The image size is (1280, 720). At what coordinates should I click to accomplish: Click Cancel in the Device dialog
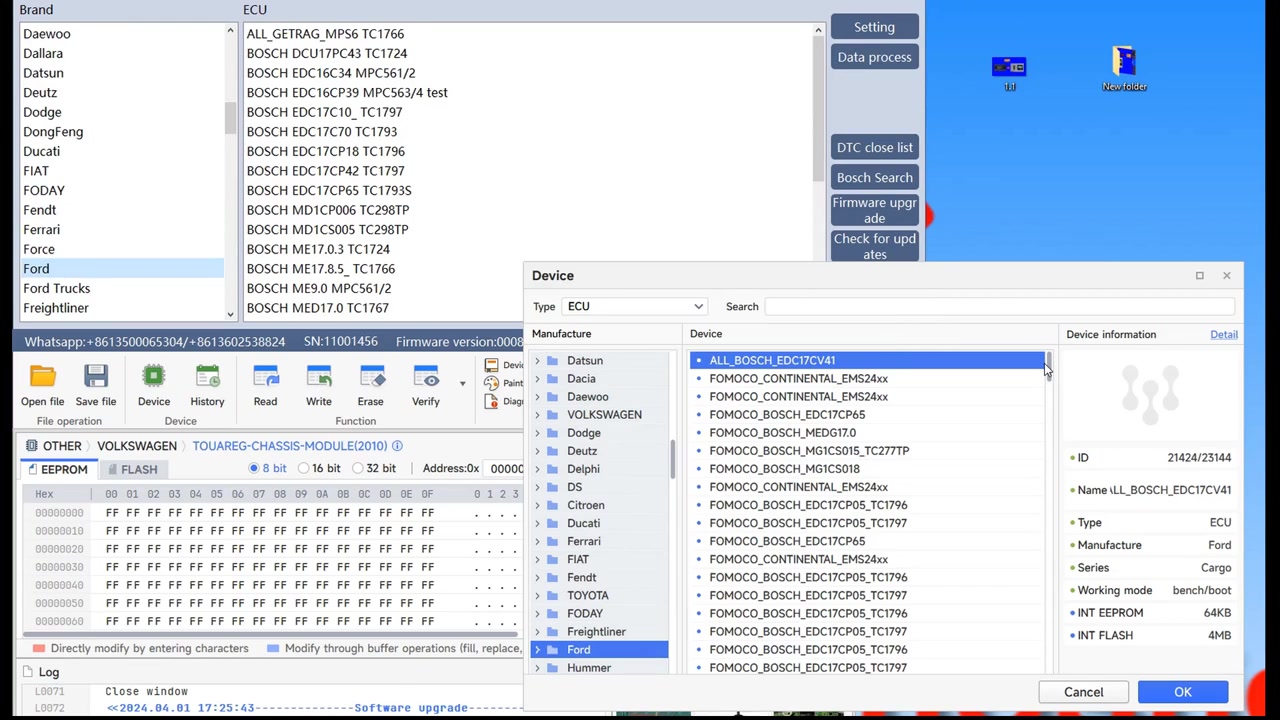pyautogui.click(x=1084, y=692)
